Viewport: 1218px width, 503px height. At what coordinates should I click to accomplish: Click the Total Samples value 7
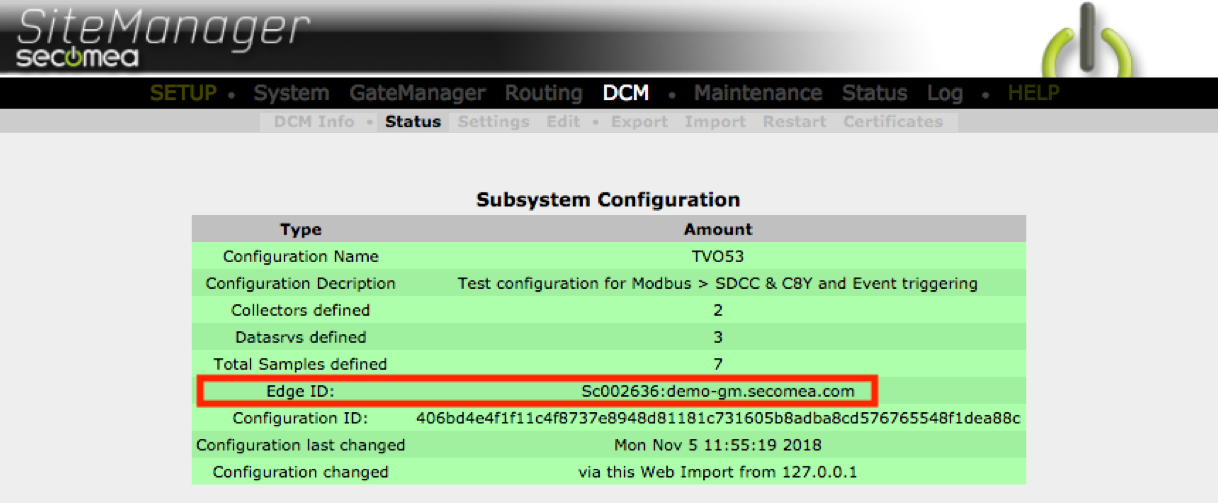pos(718,364)
